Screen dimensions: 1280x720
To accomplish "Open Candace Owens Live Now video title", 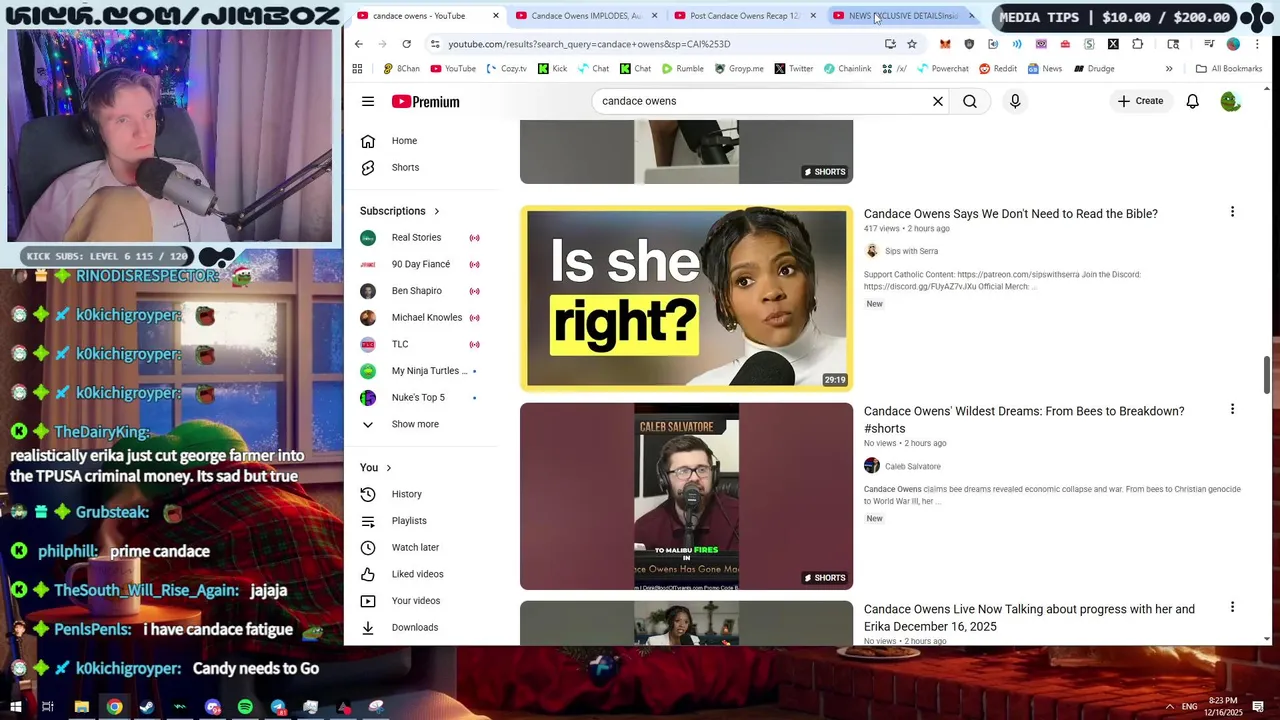I will [x=1029, y=618].
